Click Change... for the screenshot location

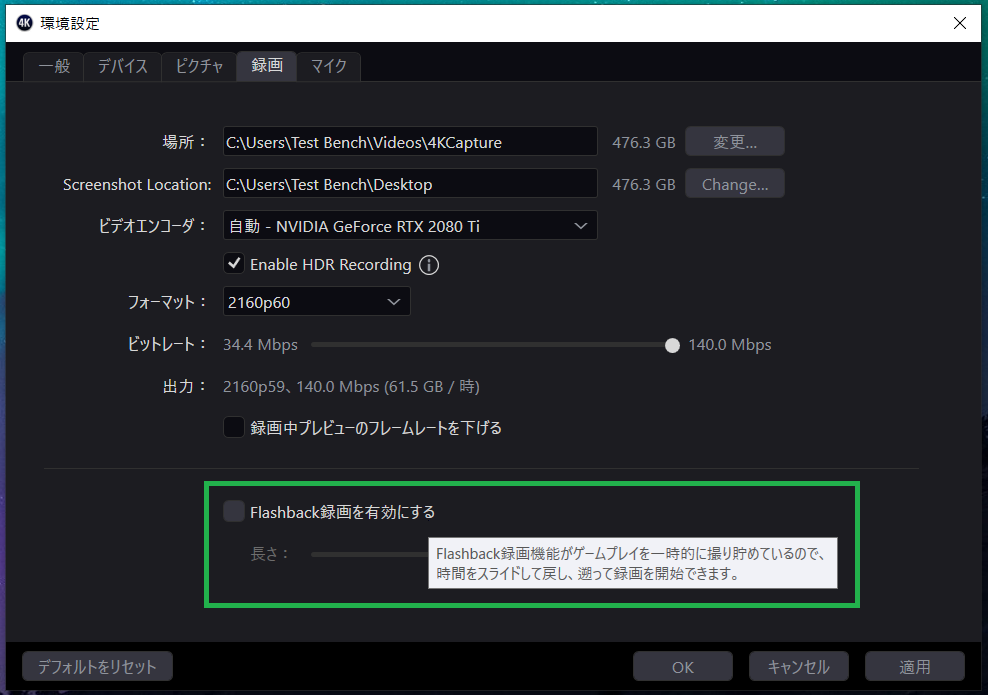(x=735, y=184)
